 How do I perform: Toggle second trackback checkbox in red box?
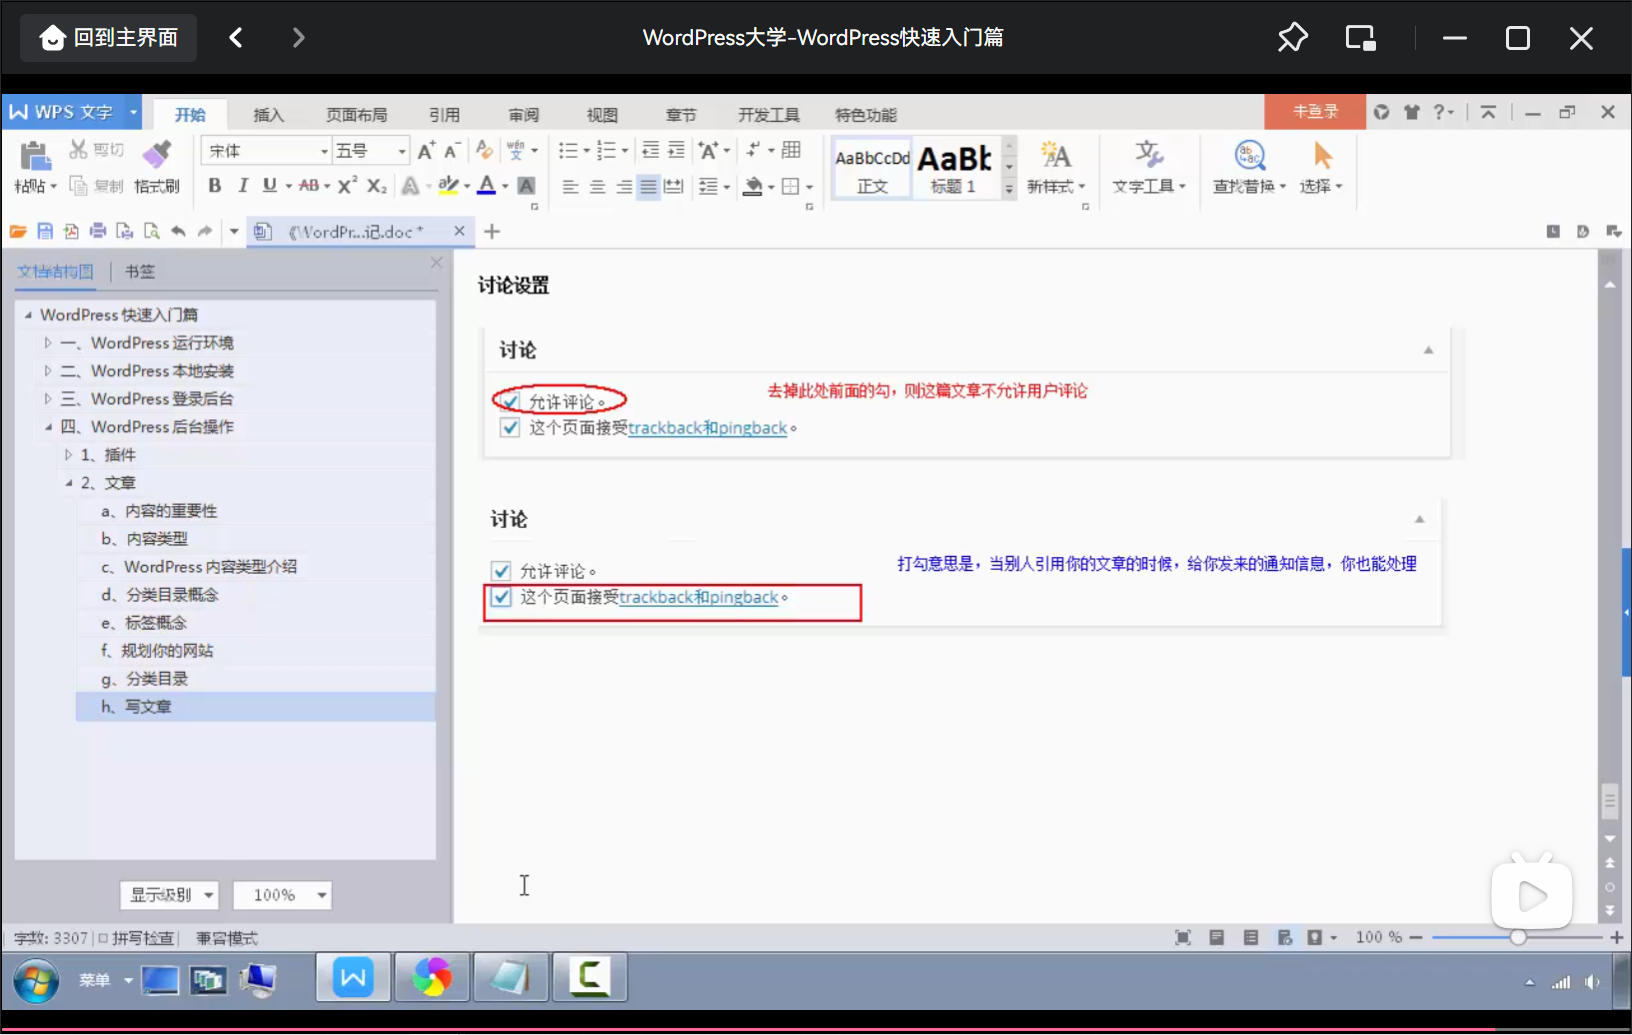point(501,597)
